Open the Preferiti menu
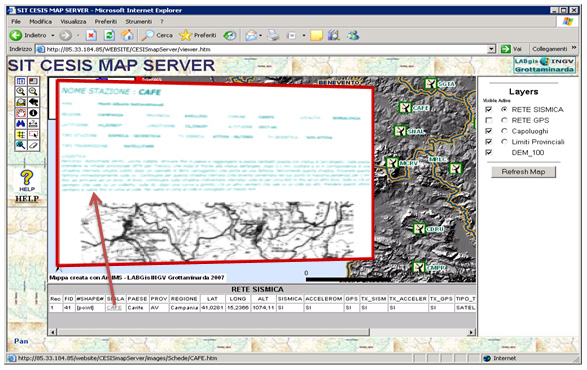This screenshot has width=587, height=370. [x=106, y=21]
